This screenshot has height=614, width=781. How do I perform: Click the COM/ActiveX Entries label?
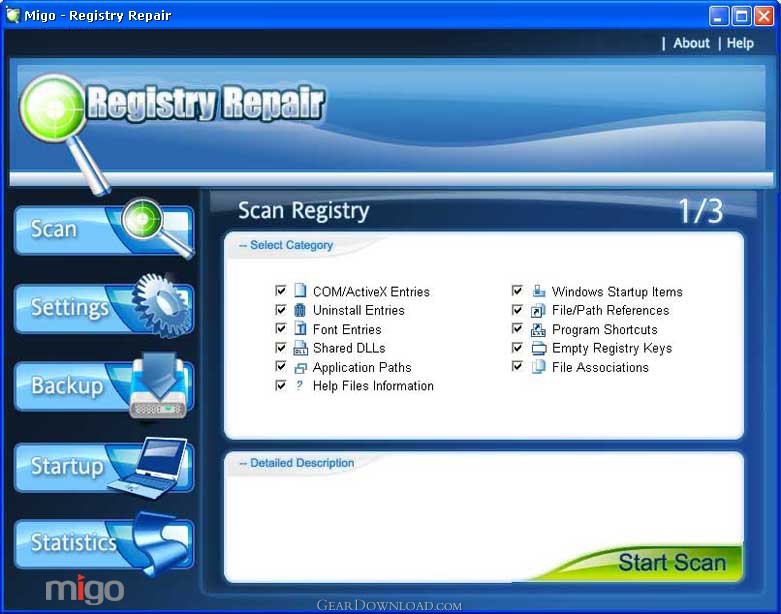pyautogui.click(x=371, y=292)
